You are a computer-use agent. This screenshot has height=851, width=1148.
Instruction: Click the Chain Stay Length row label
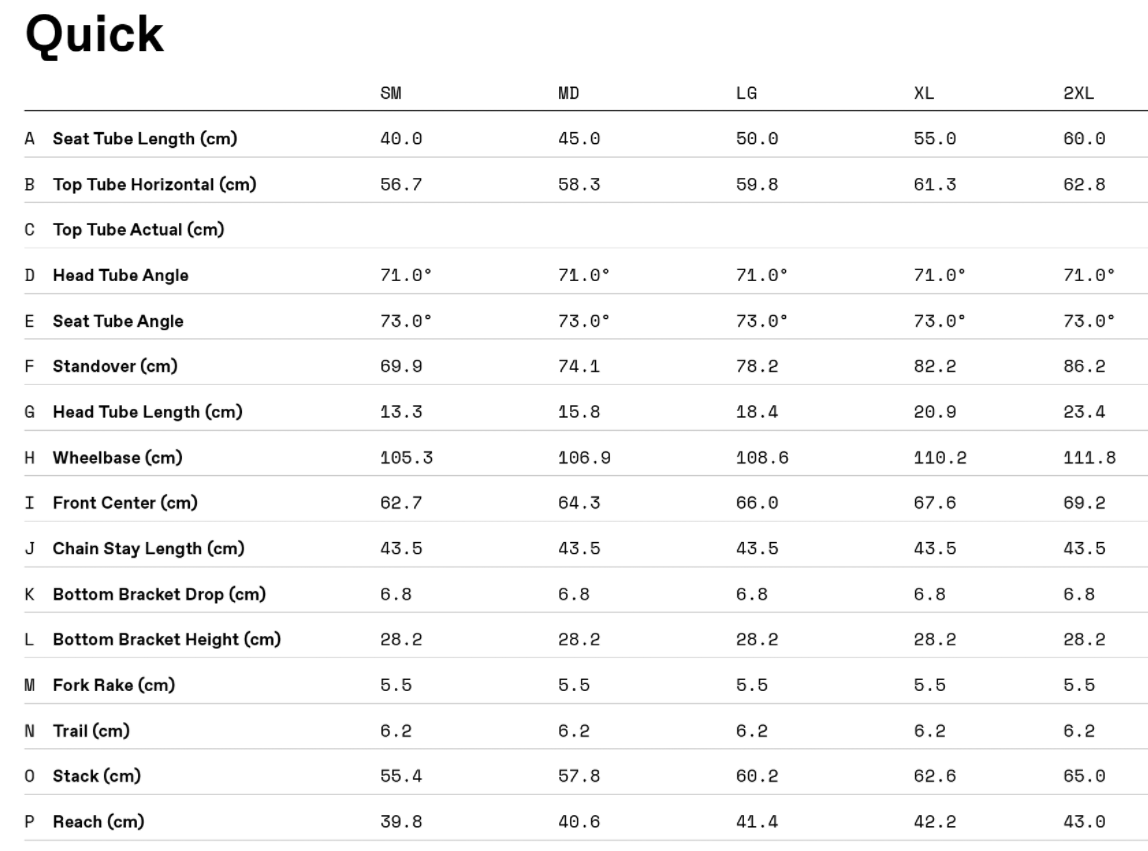pyautogui.click(x=148, y=549)
